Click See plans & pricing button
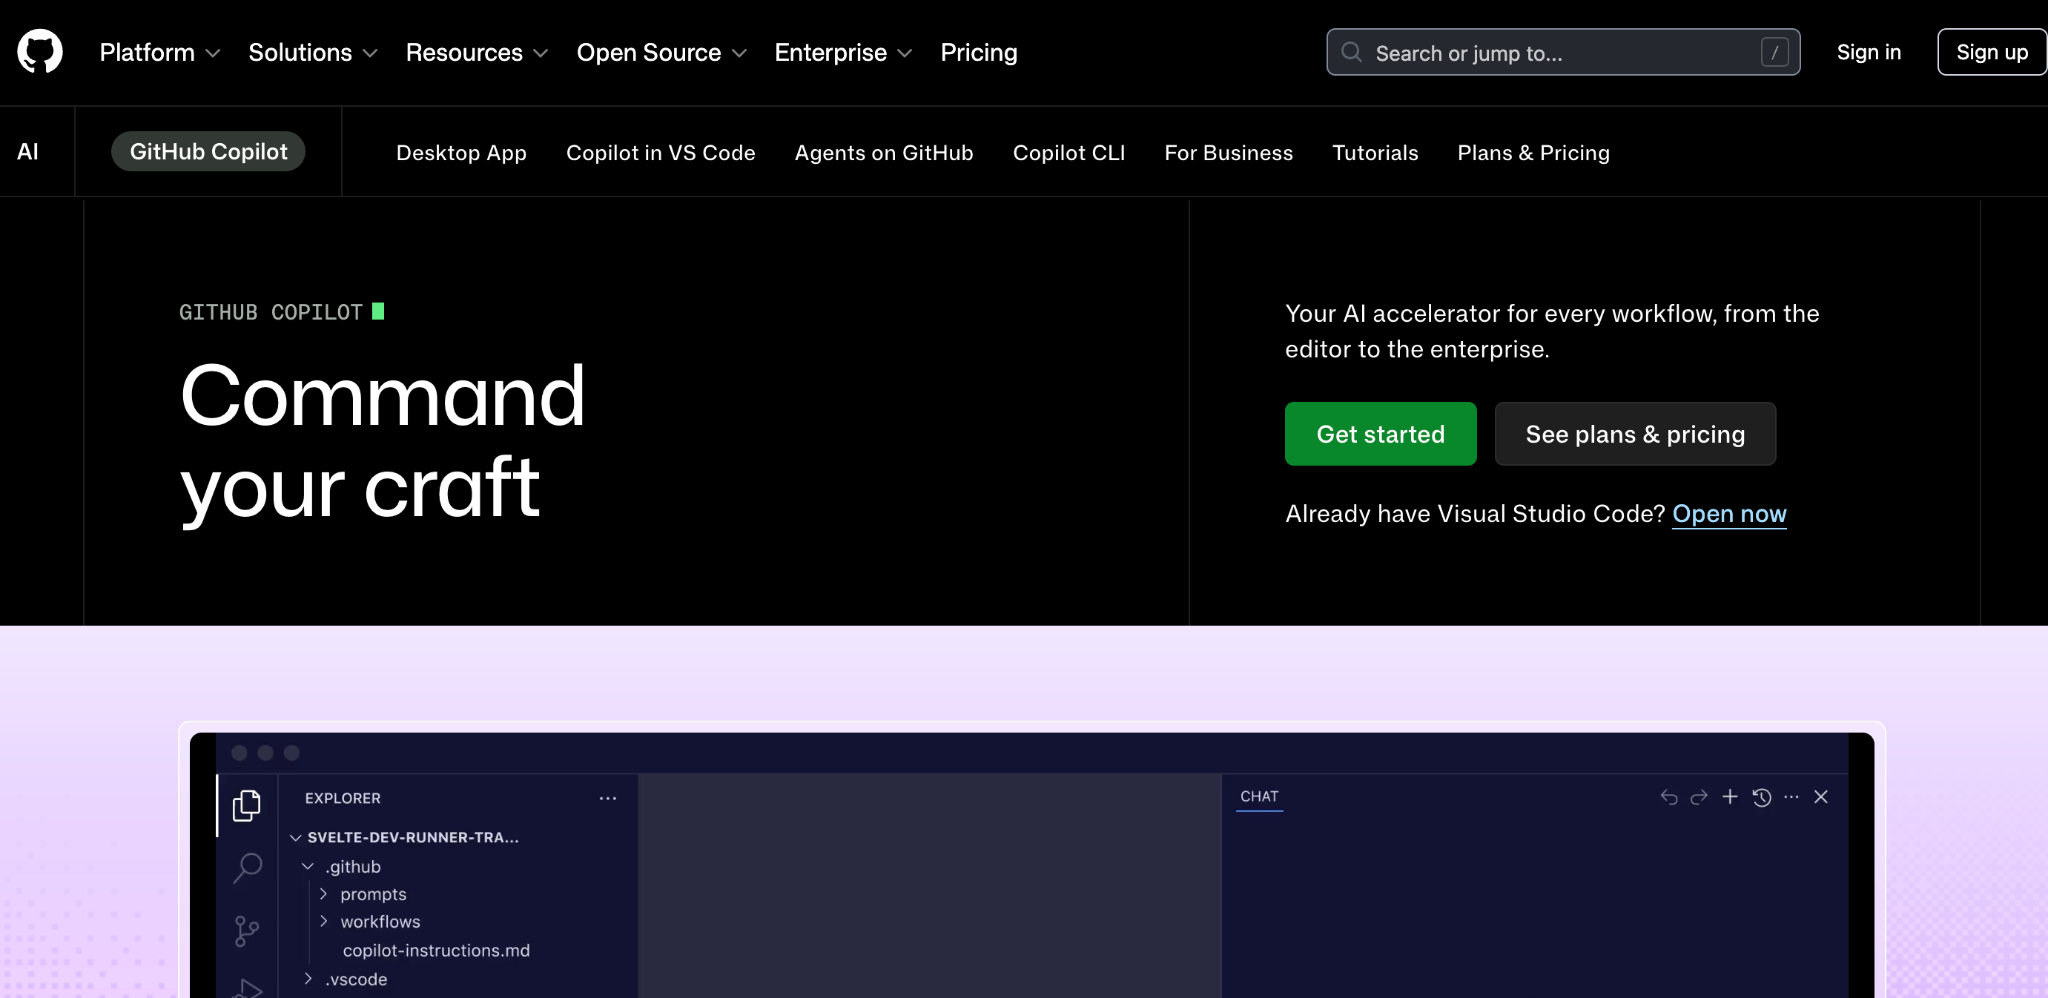The height and width of the screenshot is (998, 2048). point(1635,434)
